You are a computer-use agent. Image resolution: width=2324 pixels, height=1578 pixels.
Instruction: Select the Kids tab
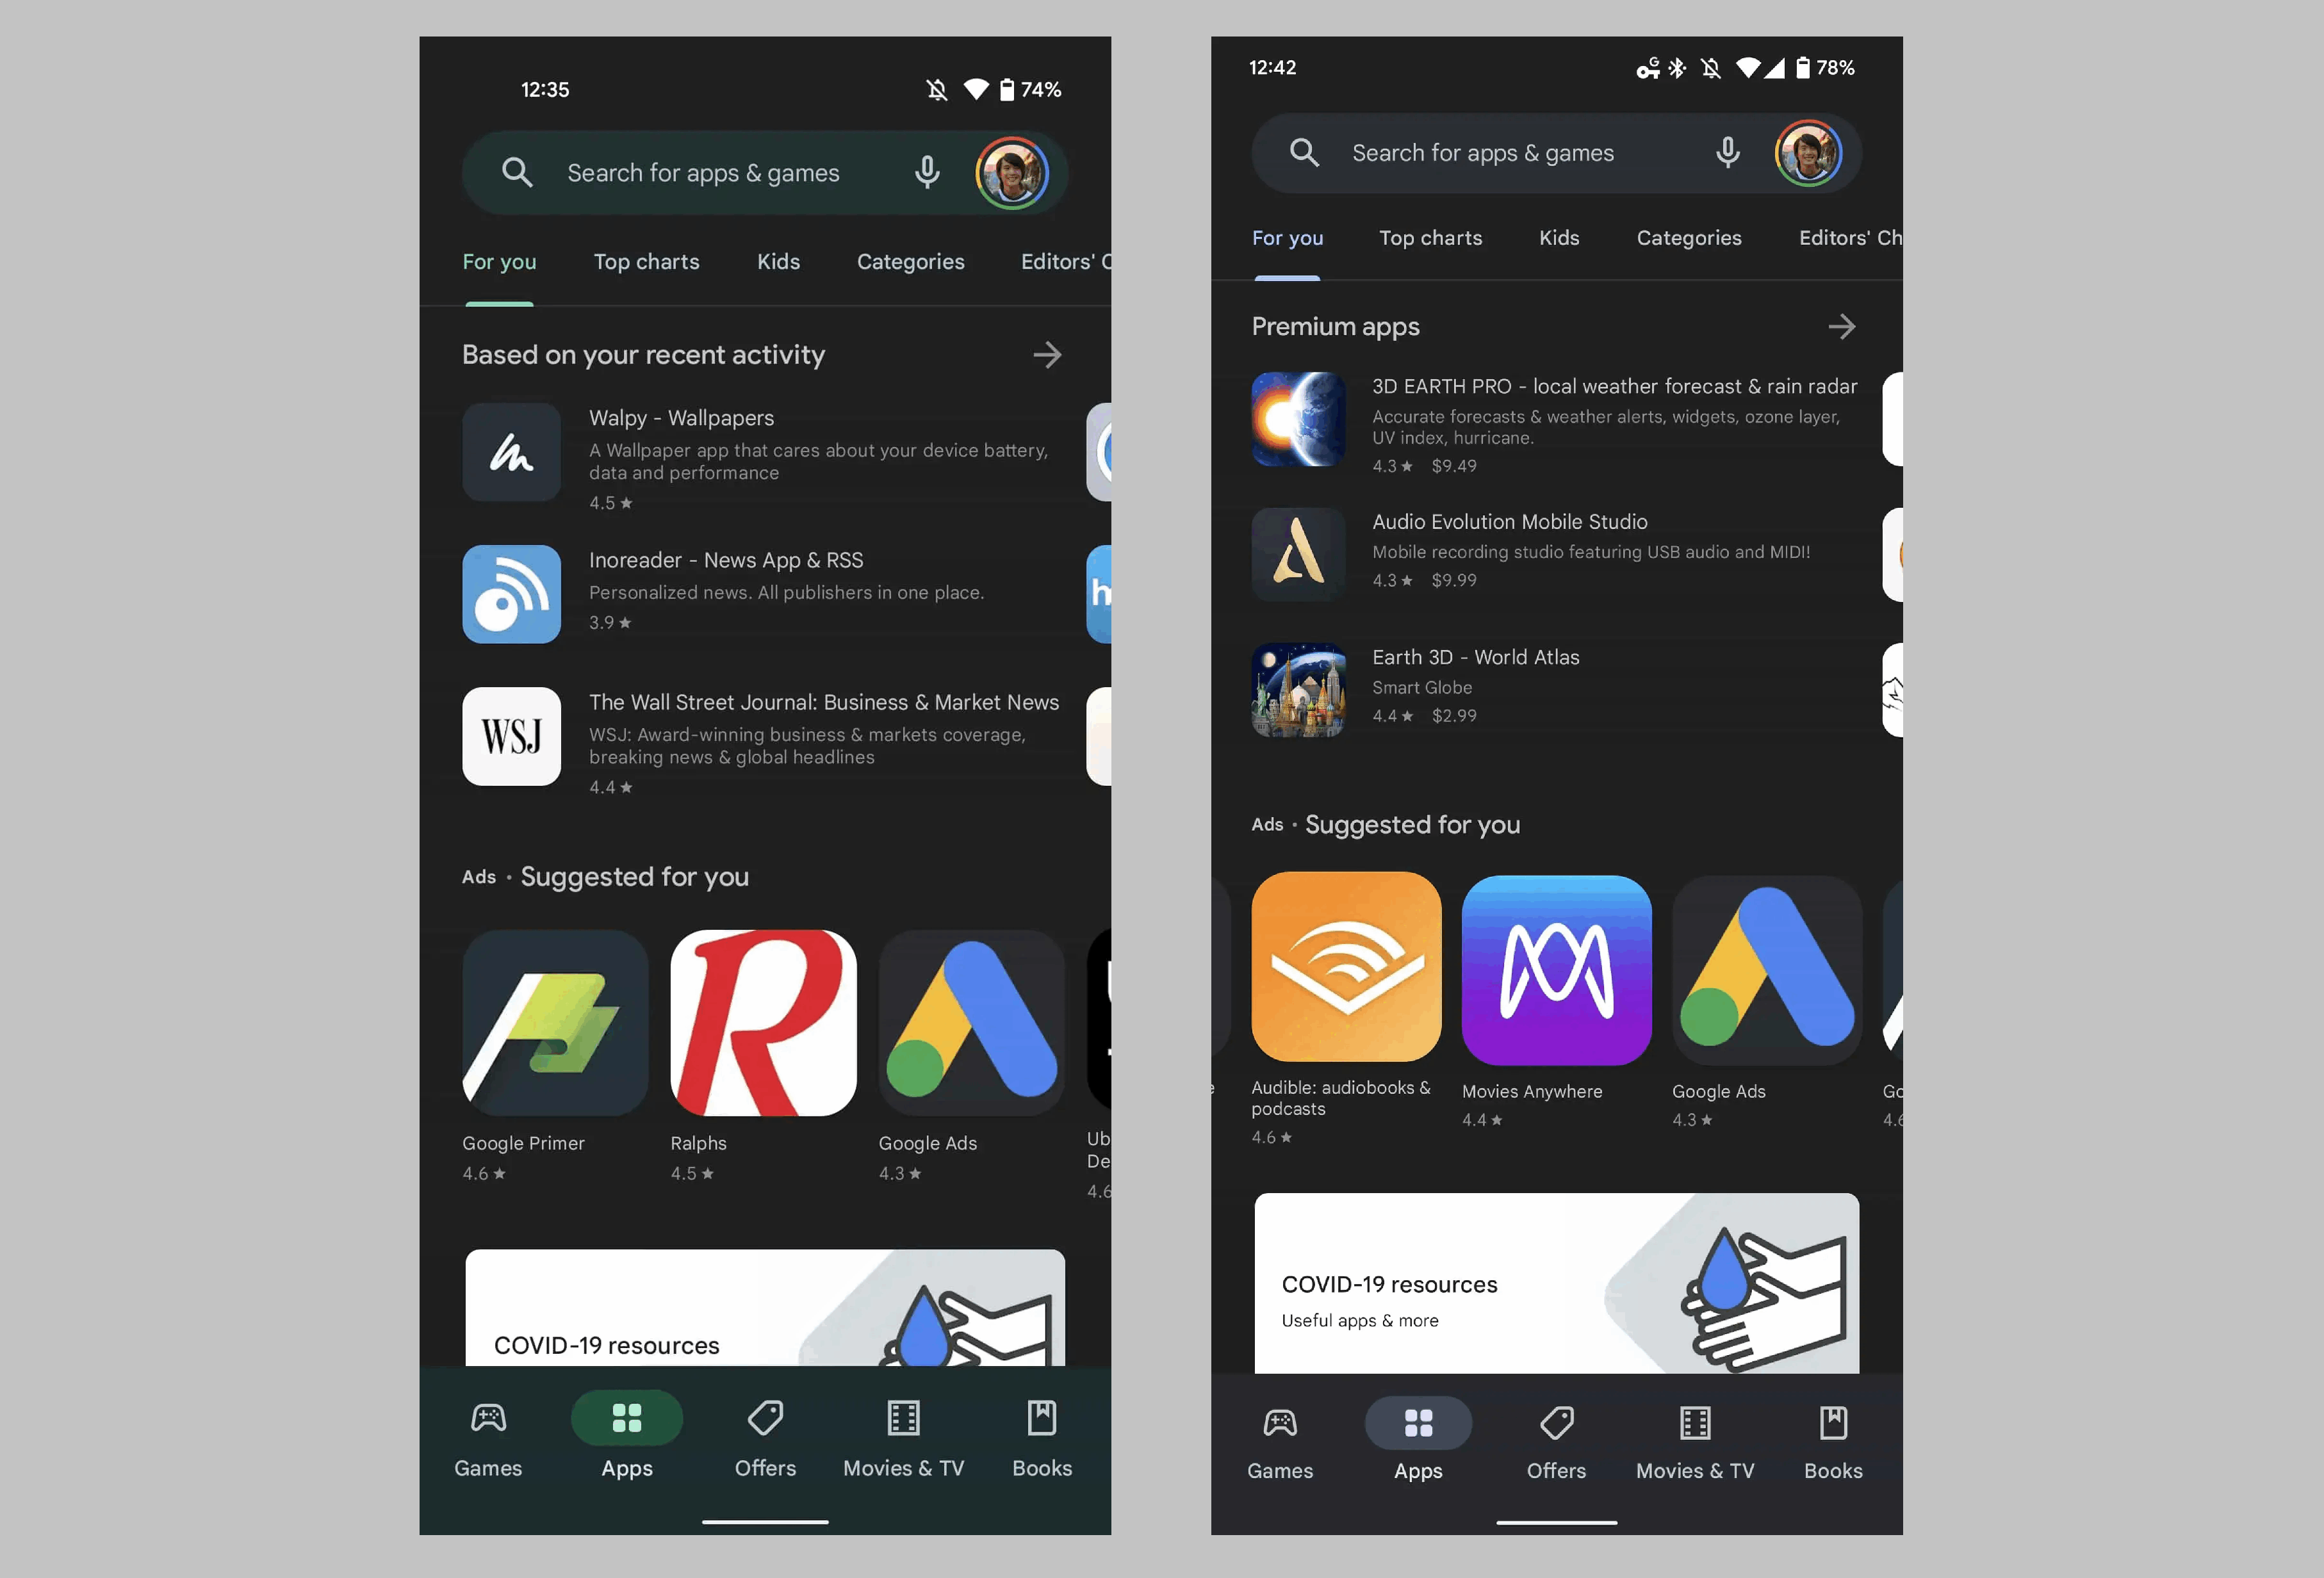(776, 261)
